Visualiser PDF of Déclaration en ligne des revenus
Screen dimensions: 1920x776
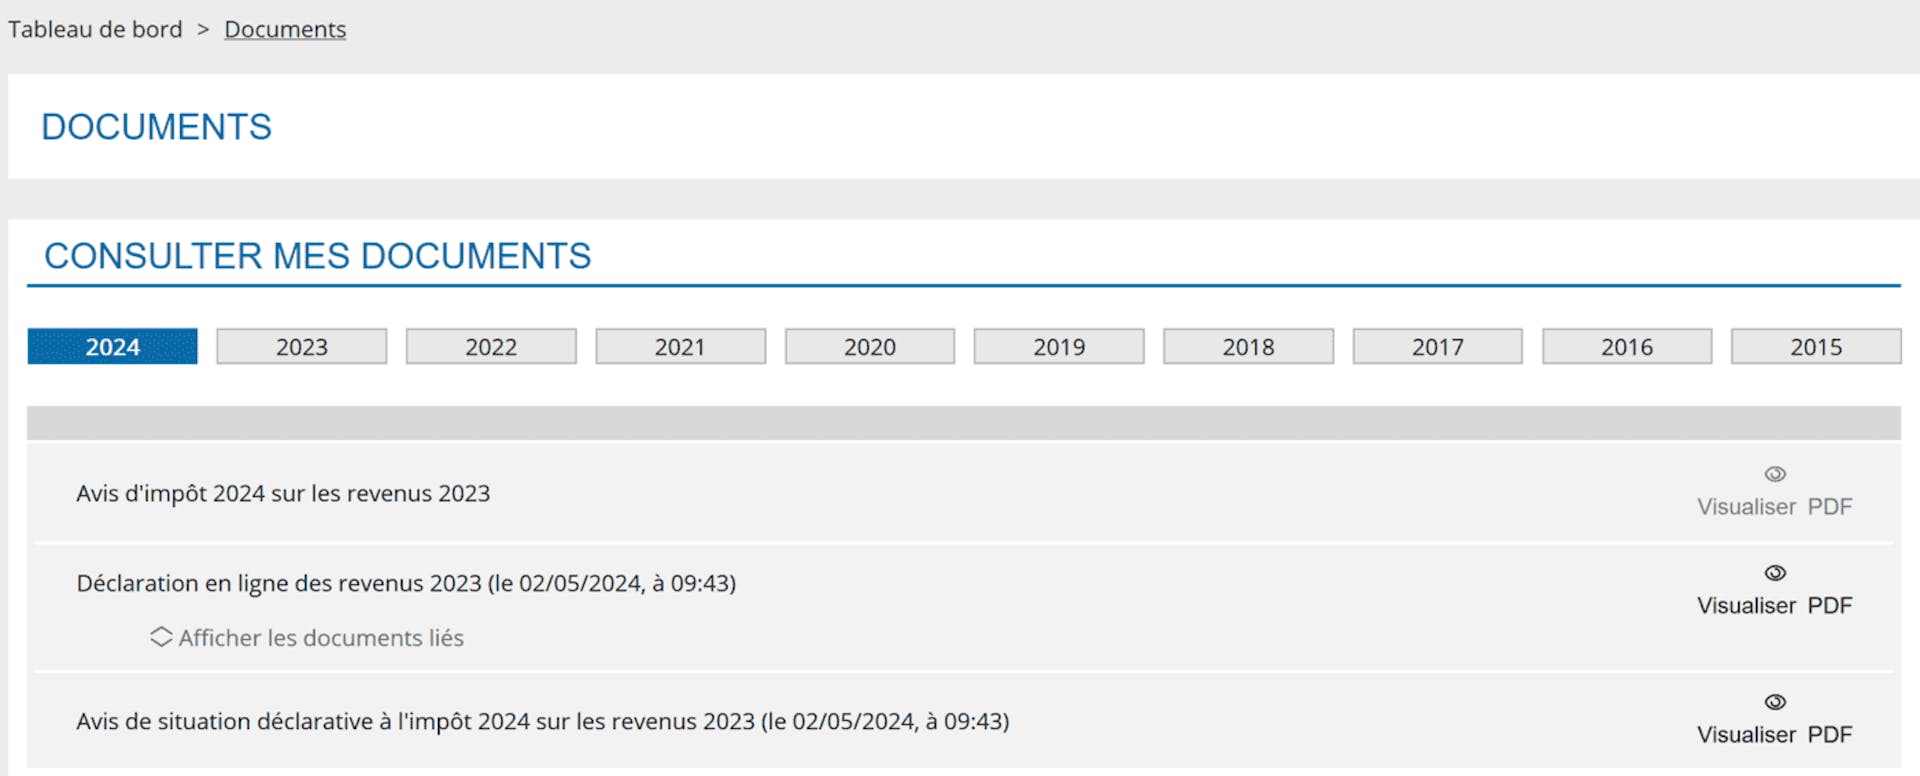pos(1775,606)
